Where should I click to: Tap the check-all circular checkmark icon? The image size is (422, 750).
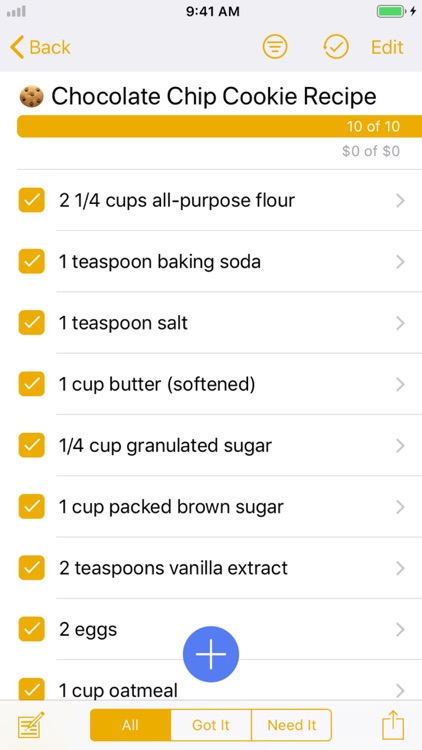(x=335, y=47)
